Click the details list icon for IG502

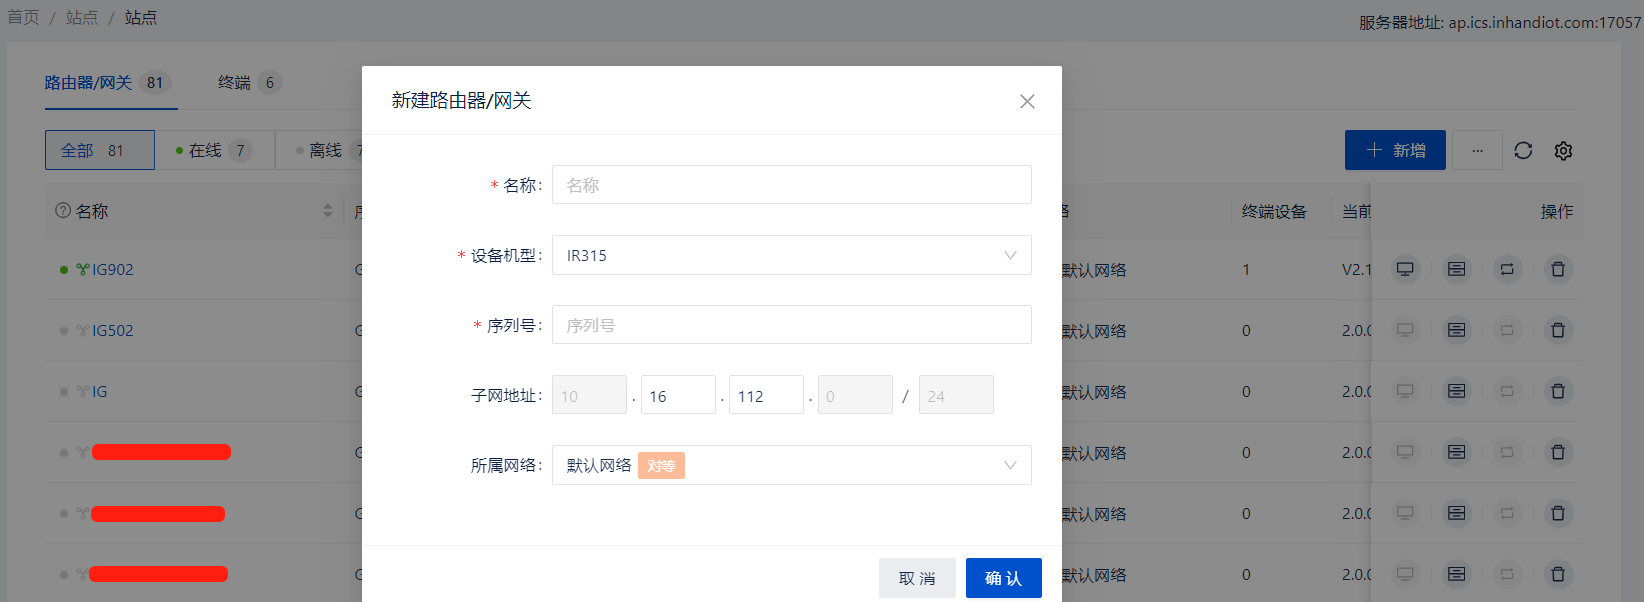point(1456,330)
